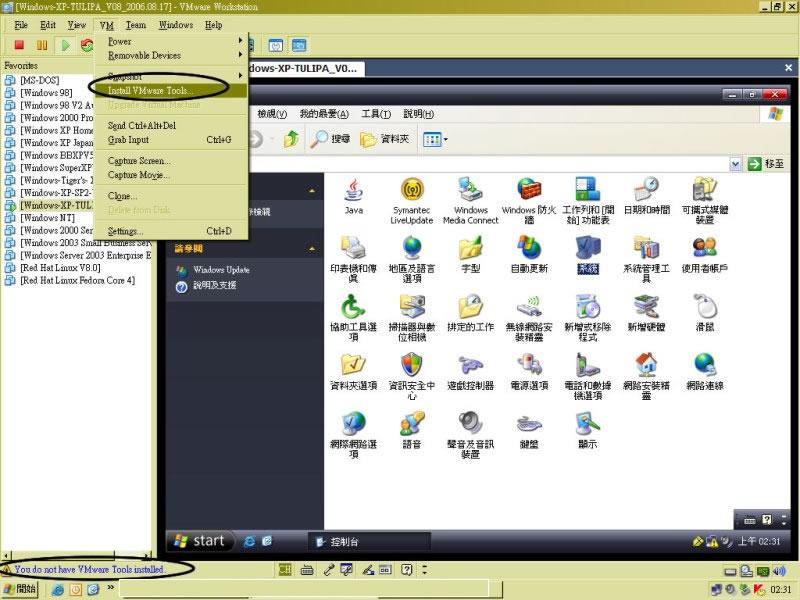Click the 資料夾 folders toolbar button
This screenshot has height=600, width=800.
pyautogui.click(x=385, y=139)
